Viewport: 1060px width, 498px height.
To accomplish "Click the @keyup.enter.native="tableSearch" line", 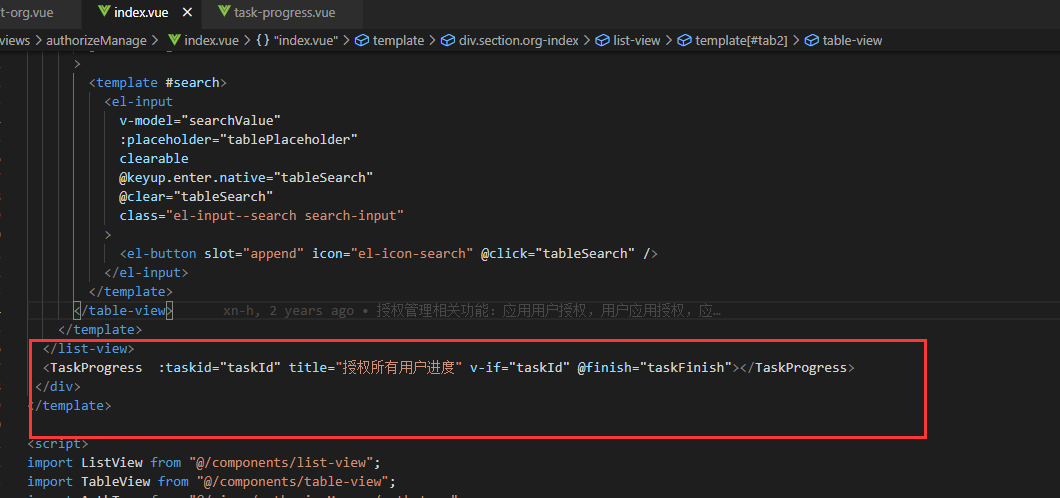I will 247,178.
